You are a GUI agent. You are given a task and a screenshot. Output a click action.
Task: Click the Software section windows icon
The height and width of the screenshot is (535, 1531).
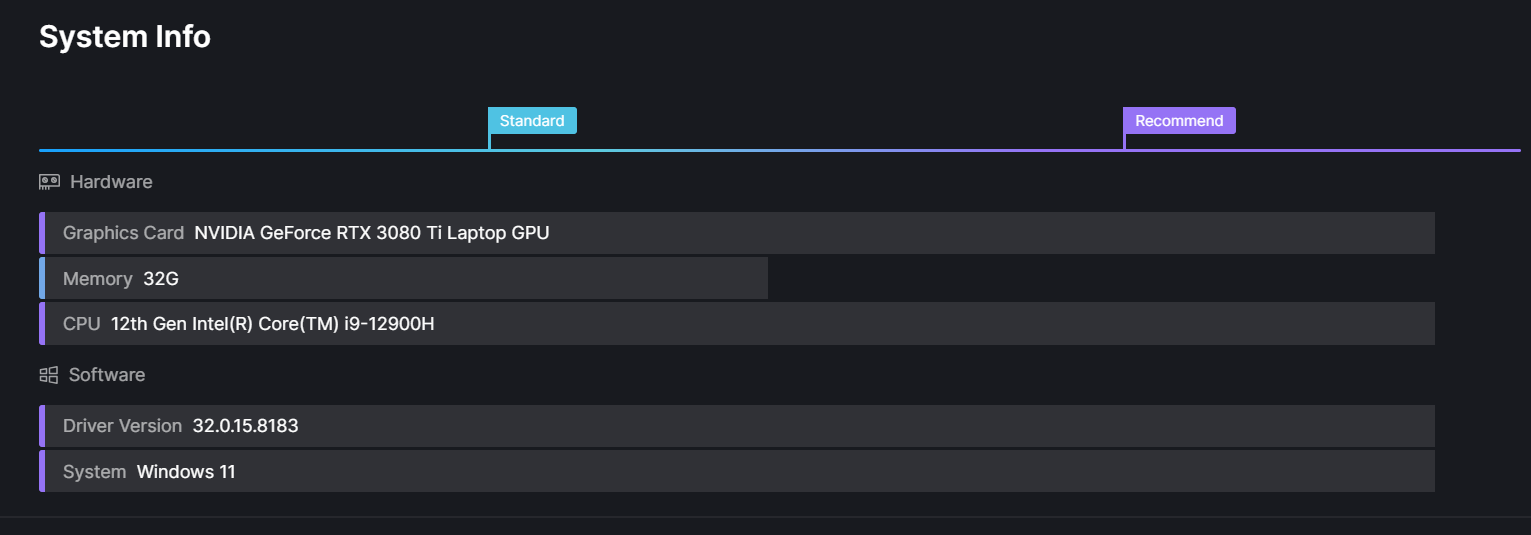point(49,375)
